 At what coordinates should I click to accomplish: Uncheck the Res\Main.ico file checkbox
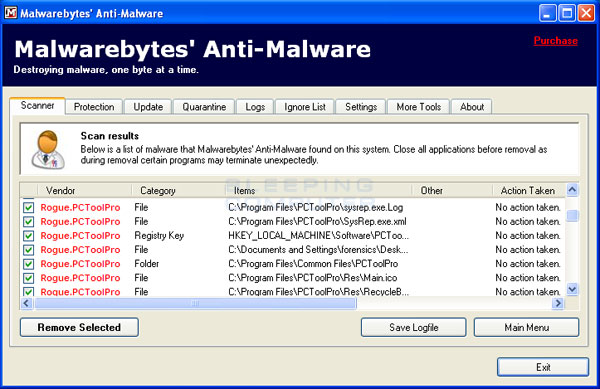pyautogui.click(x=28, y=278)
